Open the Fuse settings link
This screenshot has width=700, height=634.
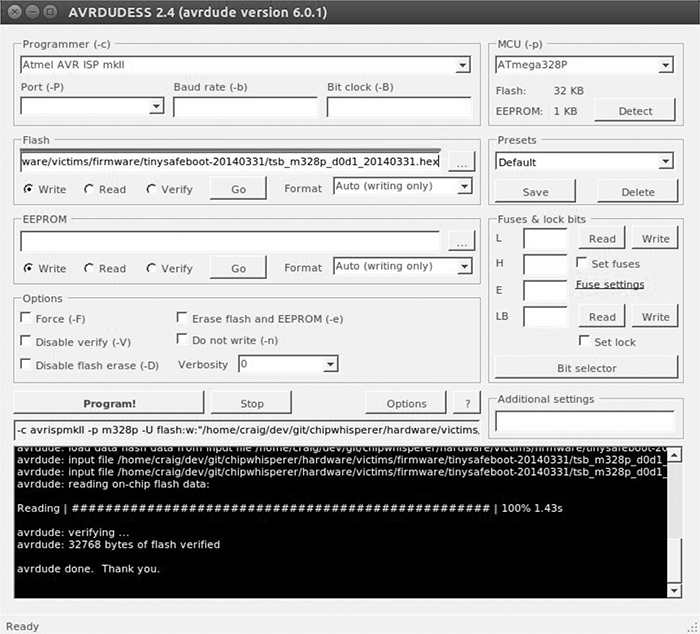tap(610, 285)
